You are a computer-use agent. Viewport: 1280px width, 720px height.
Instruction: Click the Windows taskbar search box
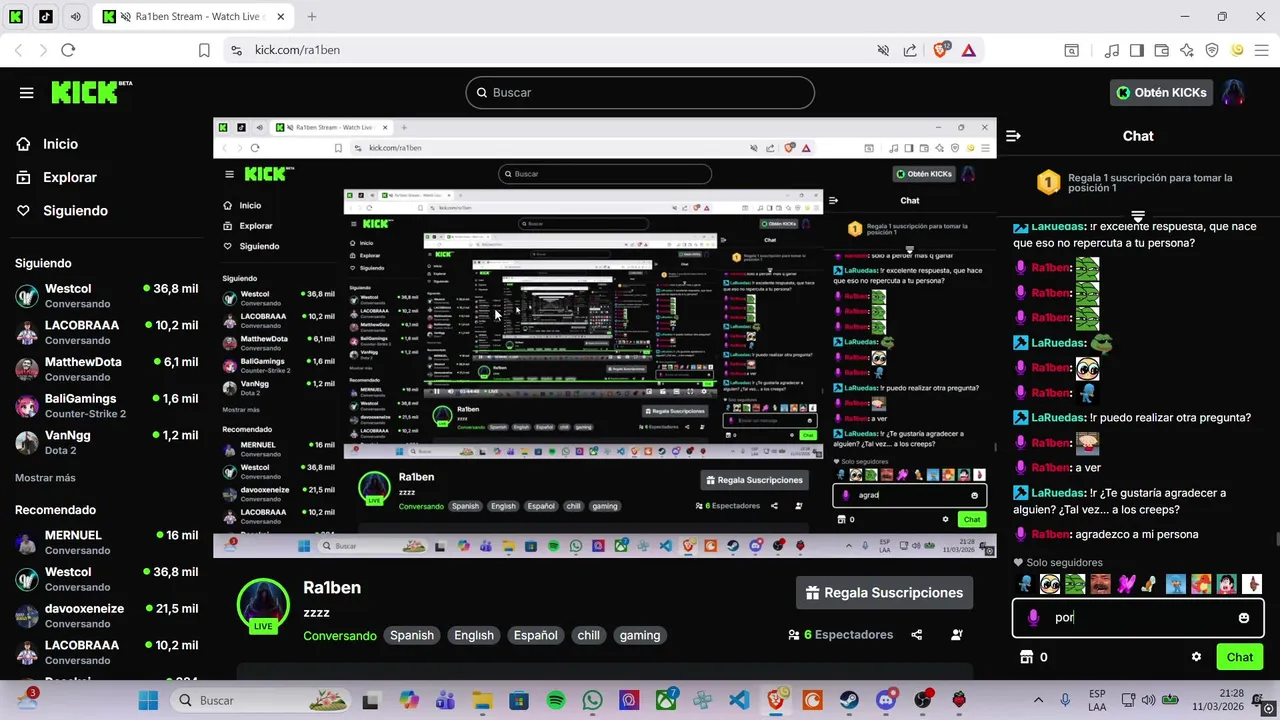click(261, 700)
